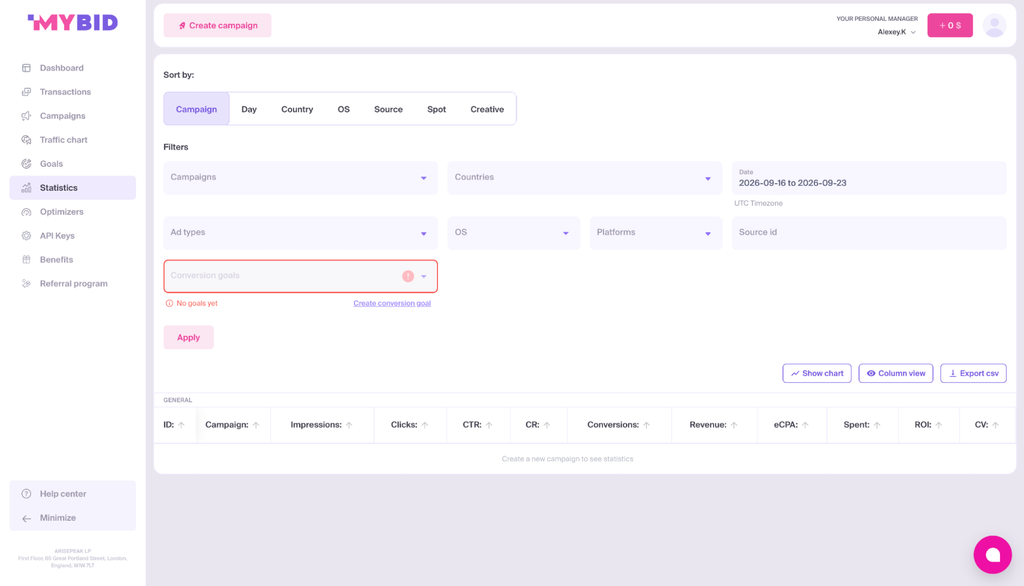Click the user profile avatar icon
The image size is (1024, 586).
[x=994, y=25]
